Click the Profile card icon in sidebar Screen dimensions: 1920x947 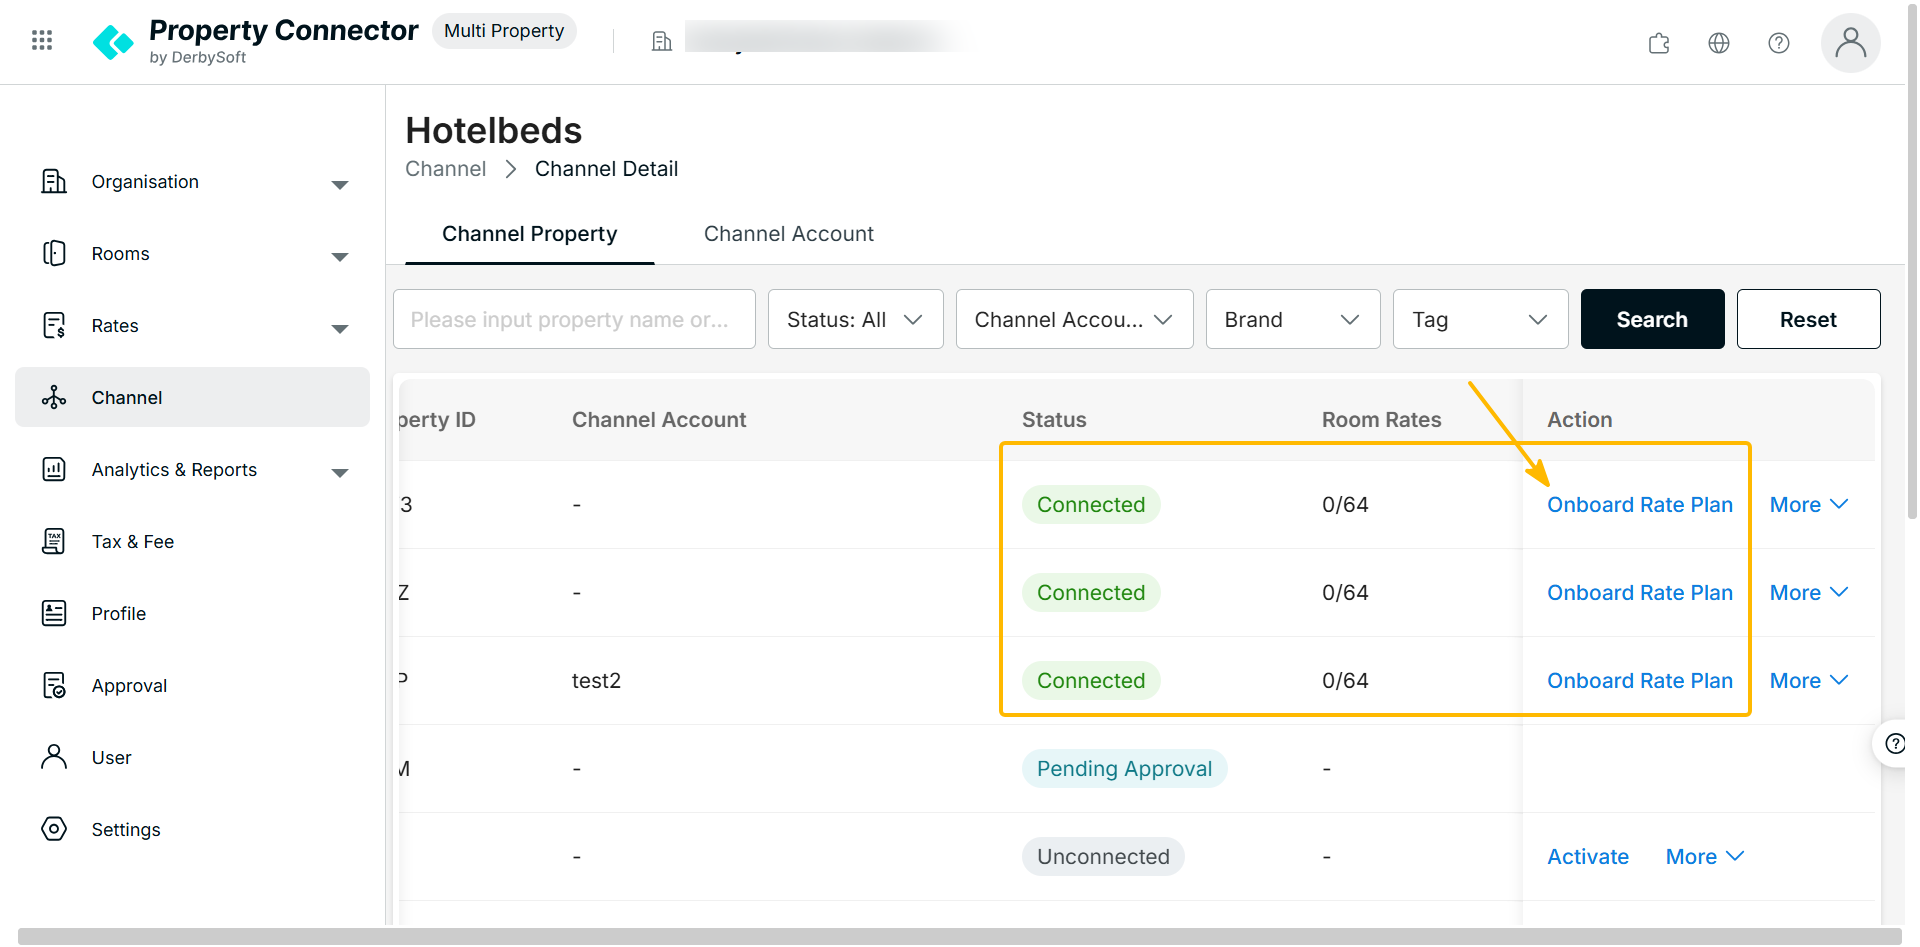pyautogui.click(x=54, y=613)
